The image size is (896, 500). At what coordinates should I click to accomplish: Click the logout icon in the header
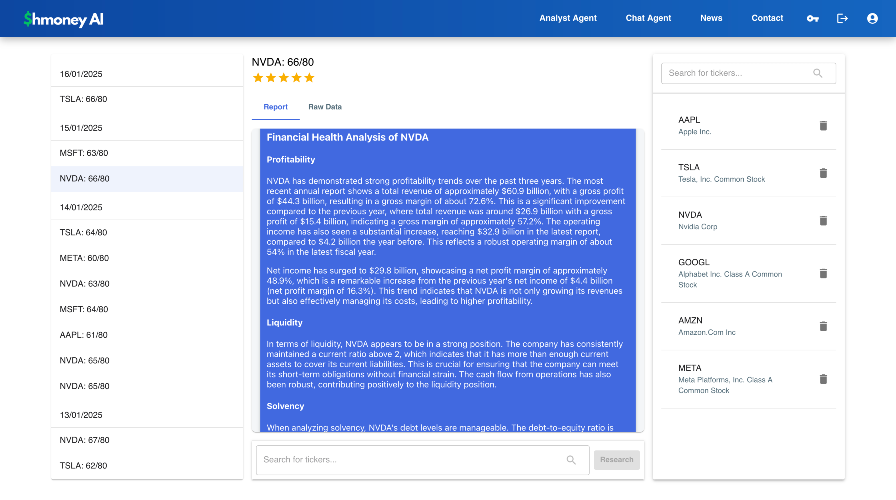[842, 18]
